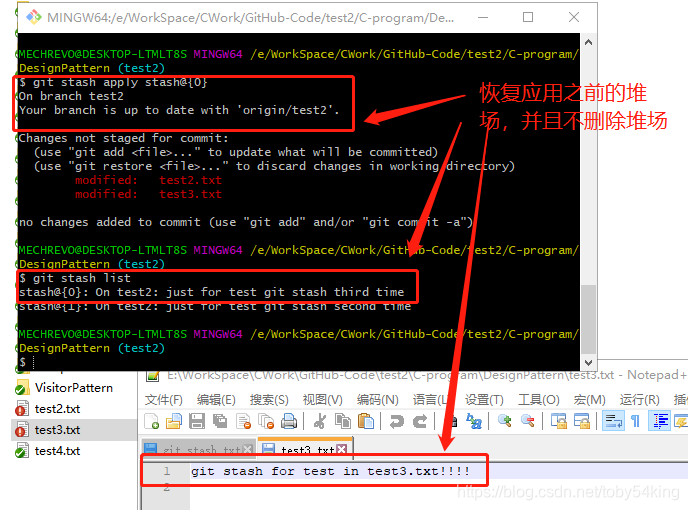Click the Notepad++ icon in its title bar

(152, 375)
